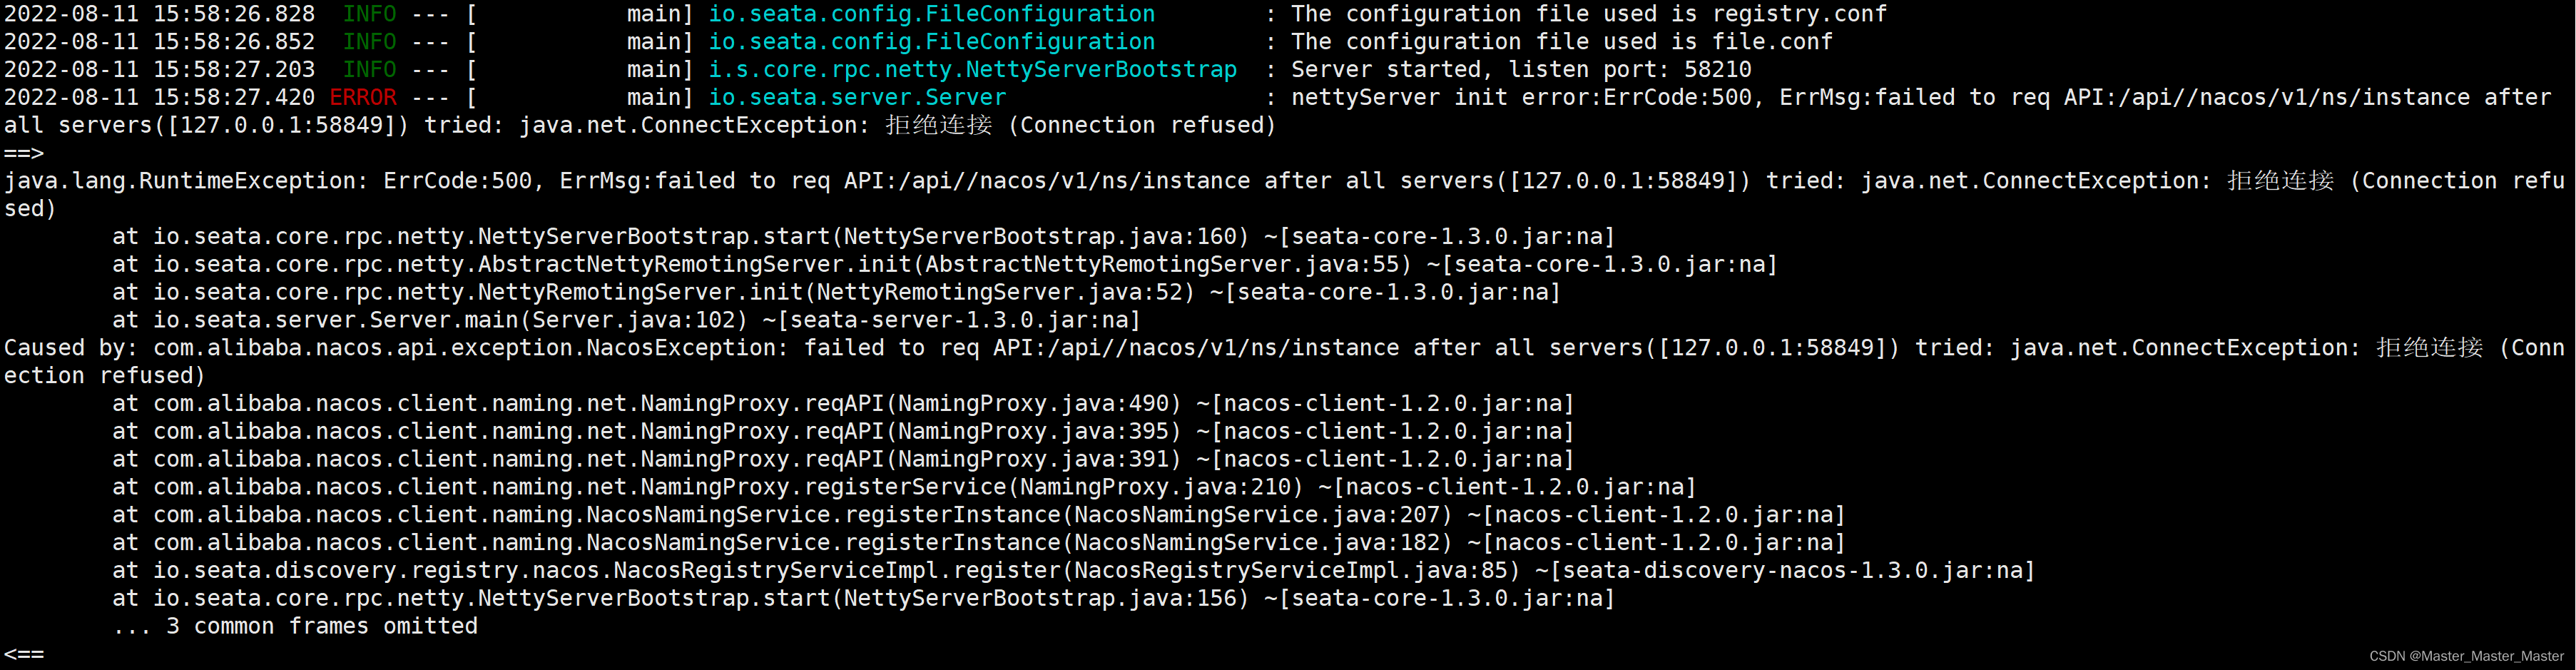Click 'Server started, listen port: 58210'
Image resolution: width=2576 pixels, height=670 pixels.
click(1521, 70)
